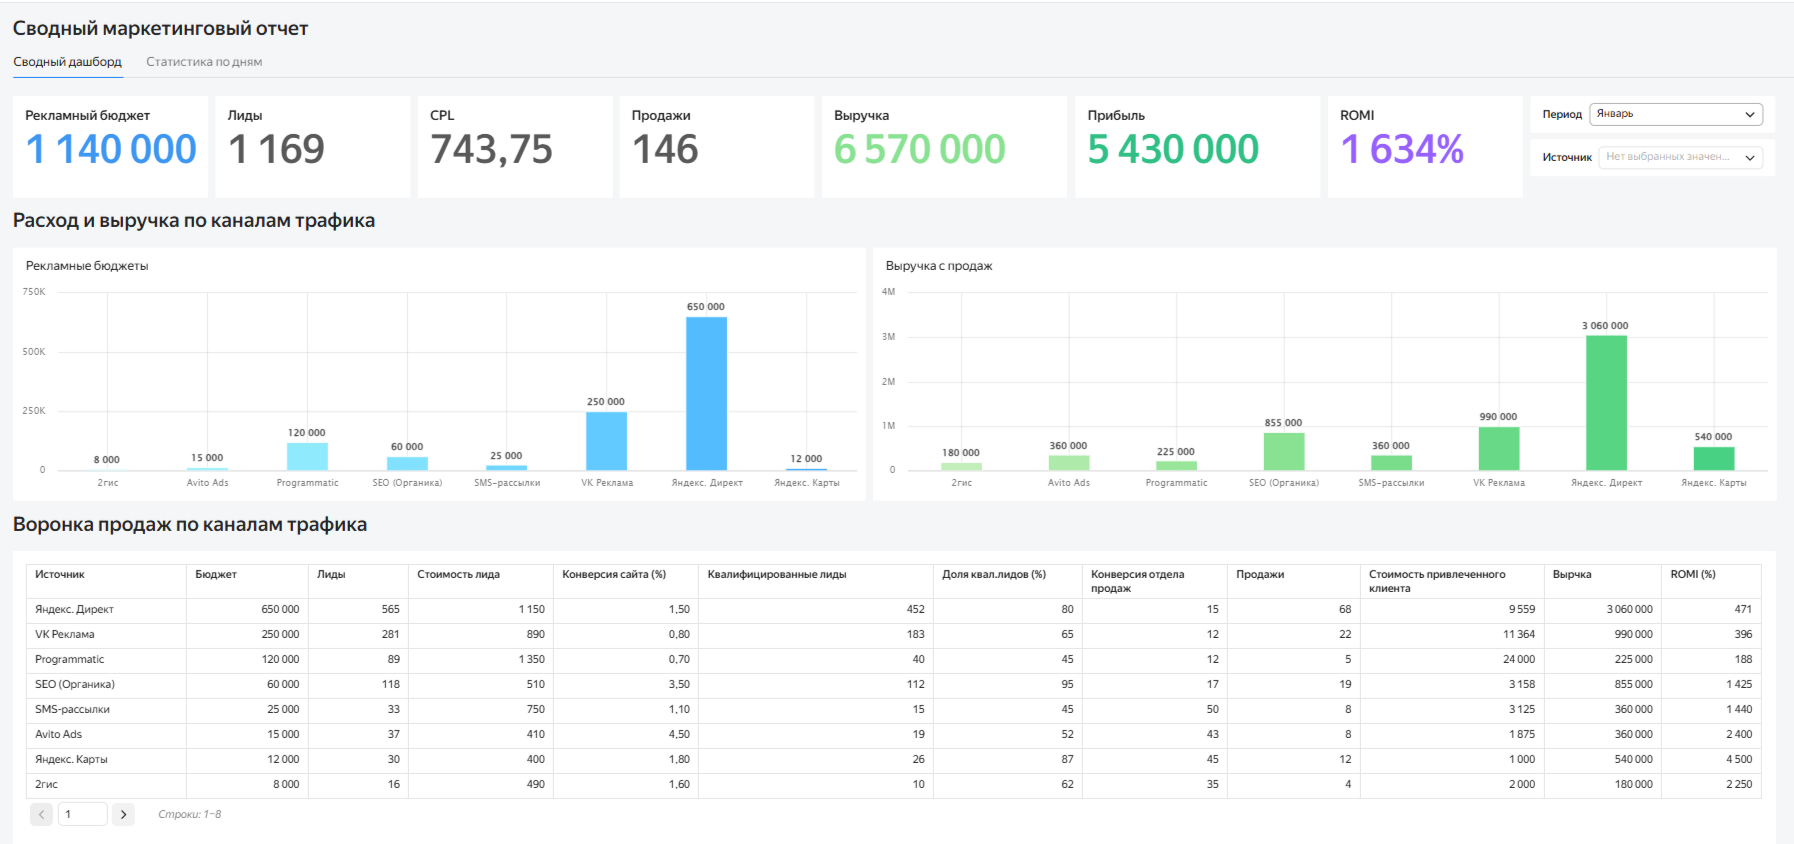
Task: Click the 855 000 SEO (Органика) revenue bar
Action: click(1283, 451)
